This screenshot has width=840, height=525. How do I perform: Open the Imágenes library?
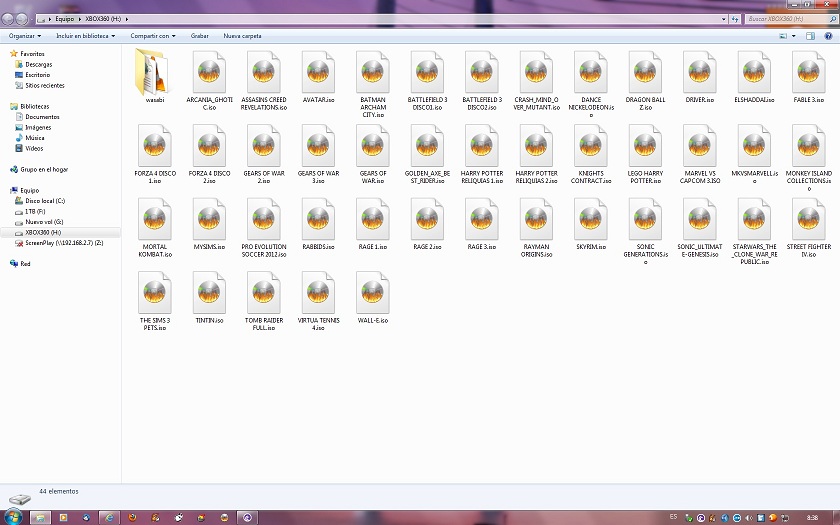(38, 128)
